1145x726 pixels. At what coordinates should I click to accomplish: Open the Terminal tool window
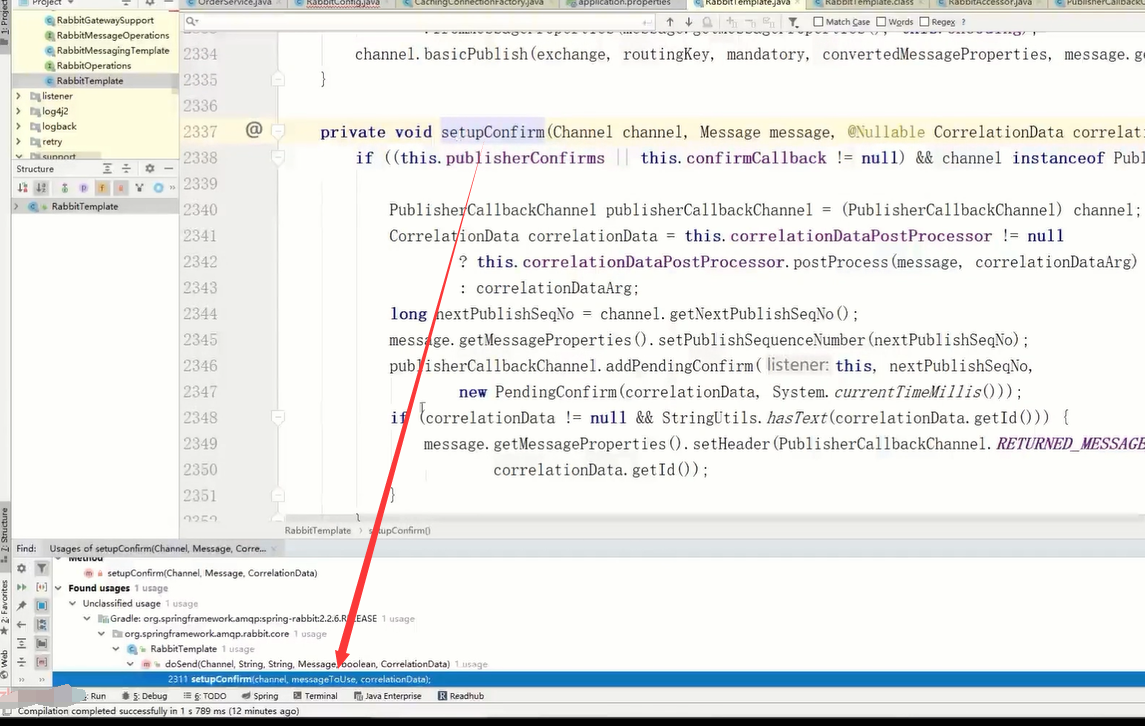[315, 696]
